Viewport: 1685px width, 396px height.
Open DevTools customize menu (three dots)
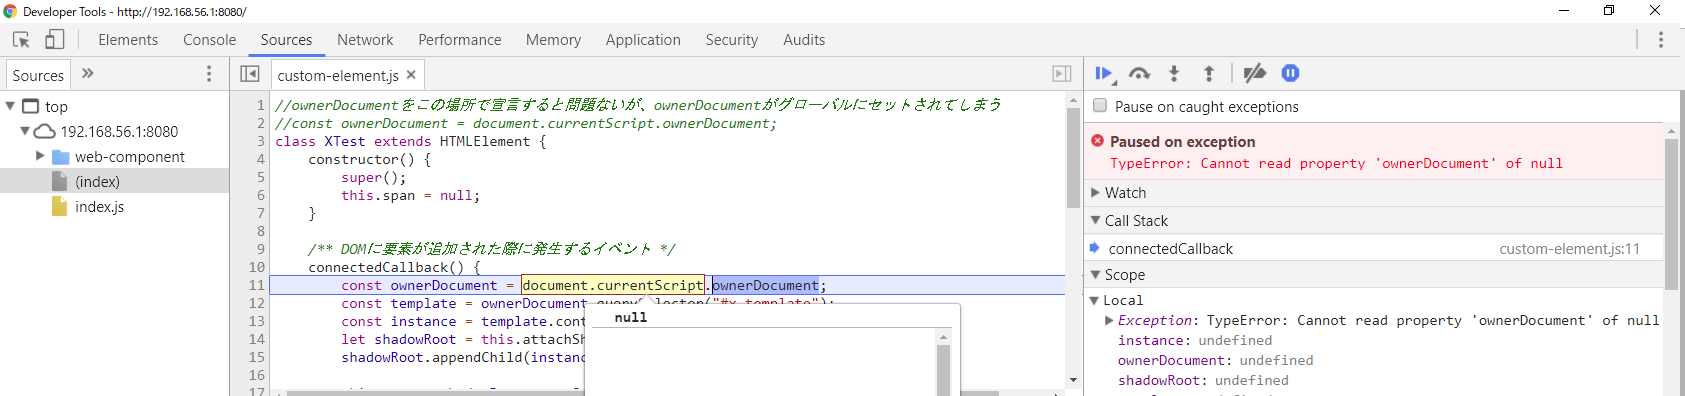click(x=1660, y=40)
